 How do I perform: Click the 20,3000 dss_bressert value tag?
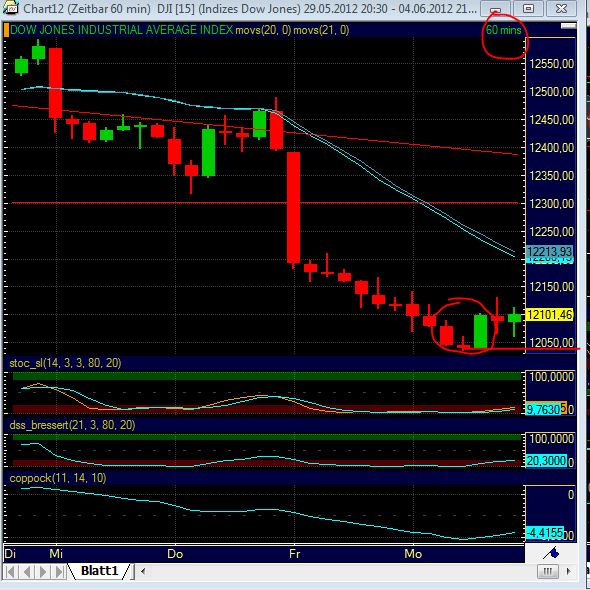(546, 461)
